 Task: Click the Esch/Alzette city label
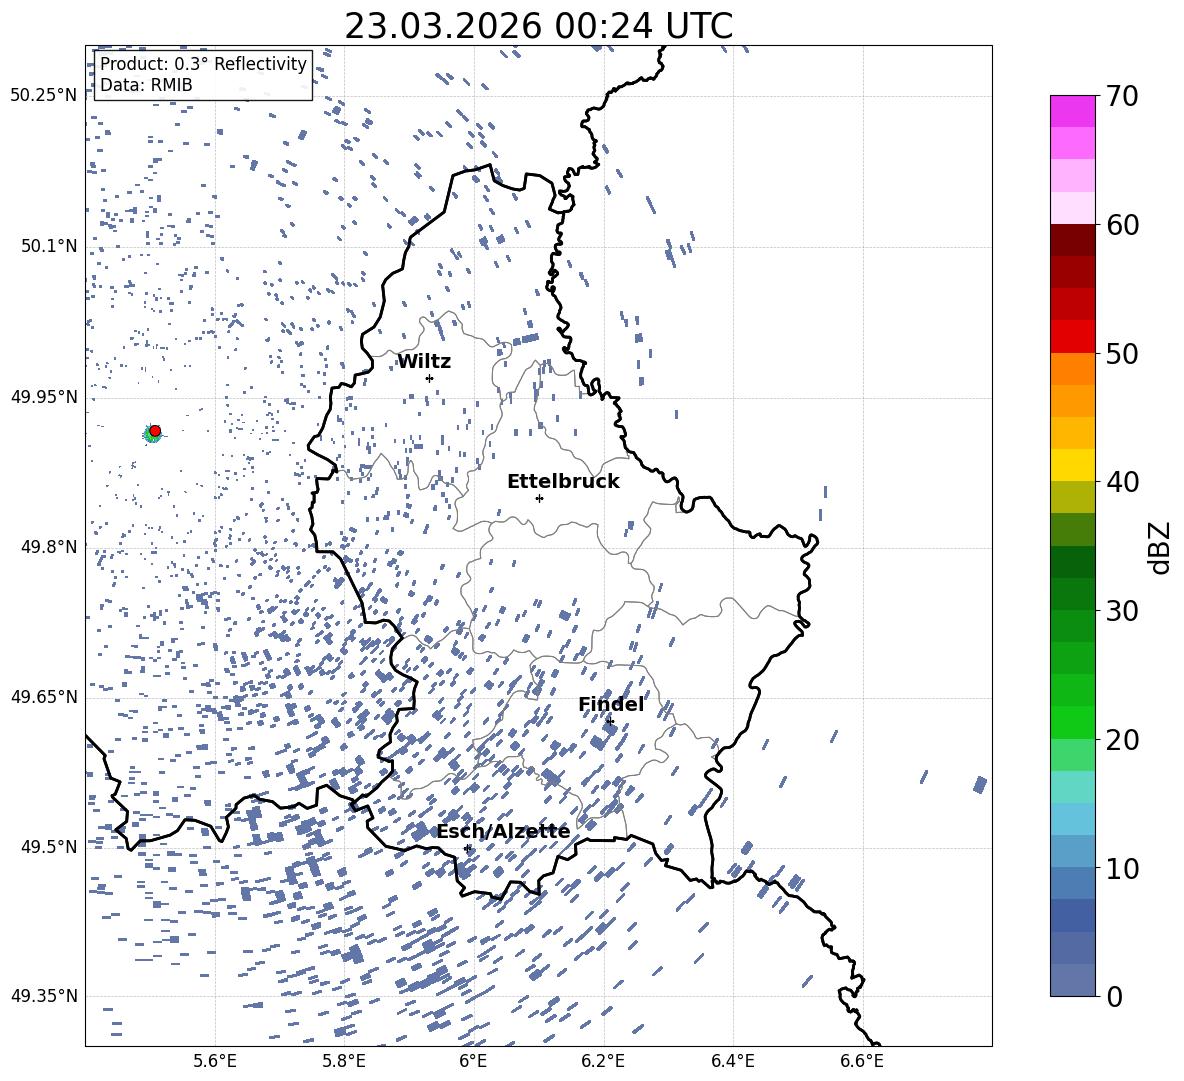(x=503, y=832)
